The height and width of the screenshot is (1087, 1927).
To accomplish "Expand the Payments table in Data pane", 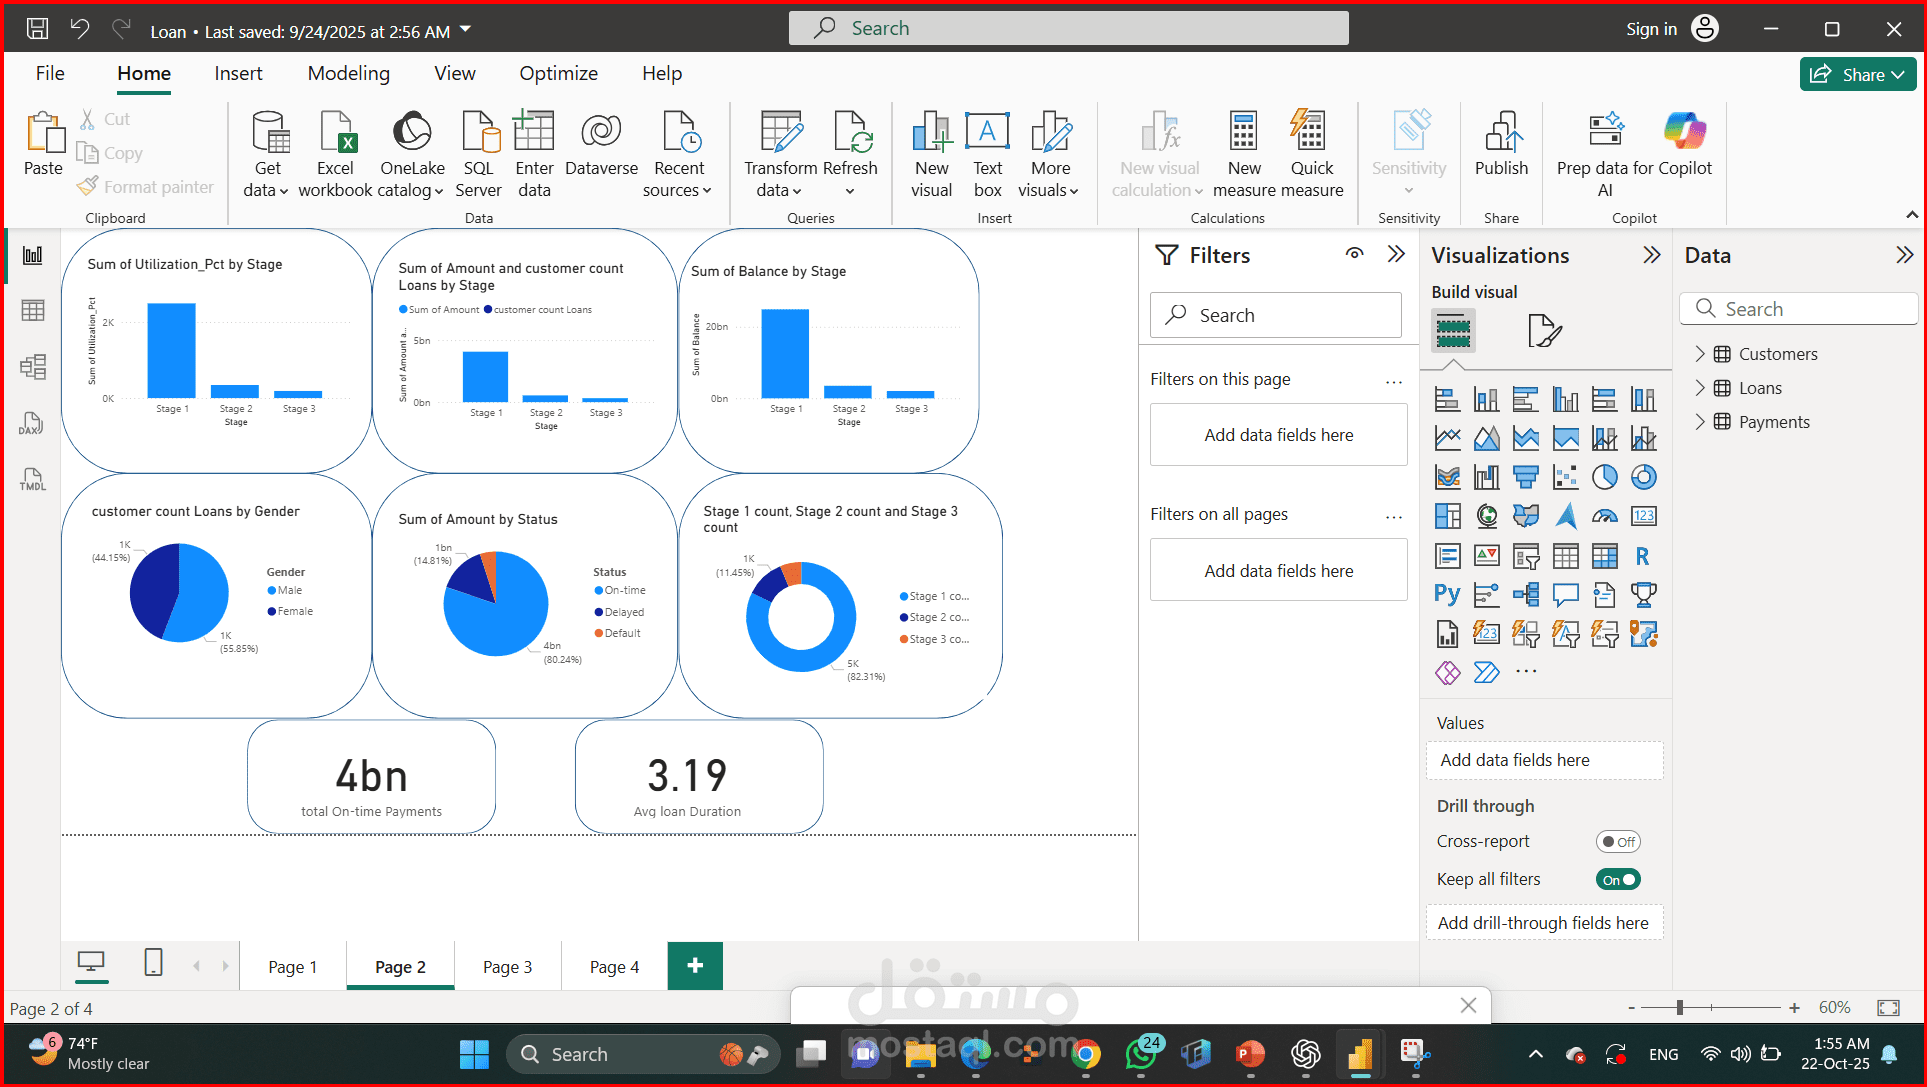I will click(1699, 422).
